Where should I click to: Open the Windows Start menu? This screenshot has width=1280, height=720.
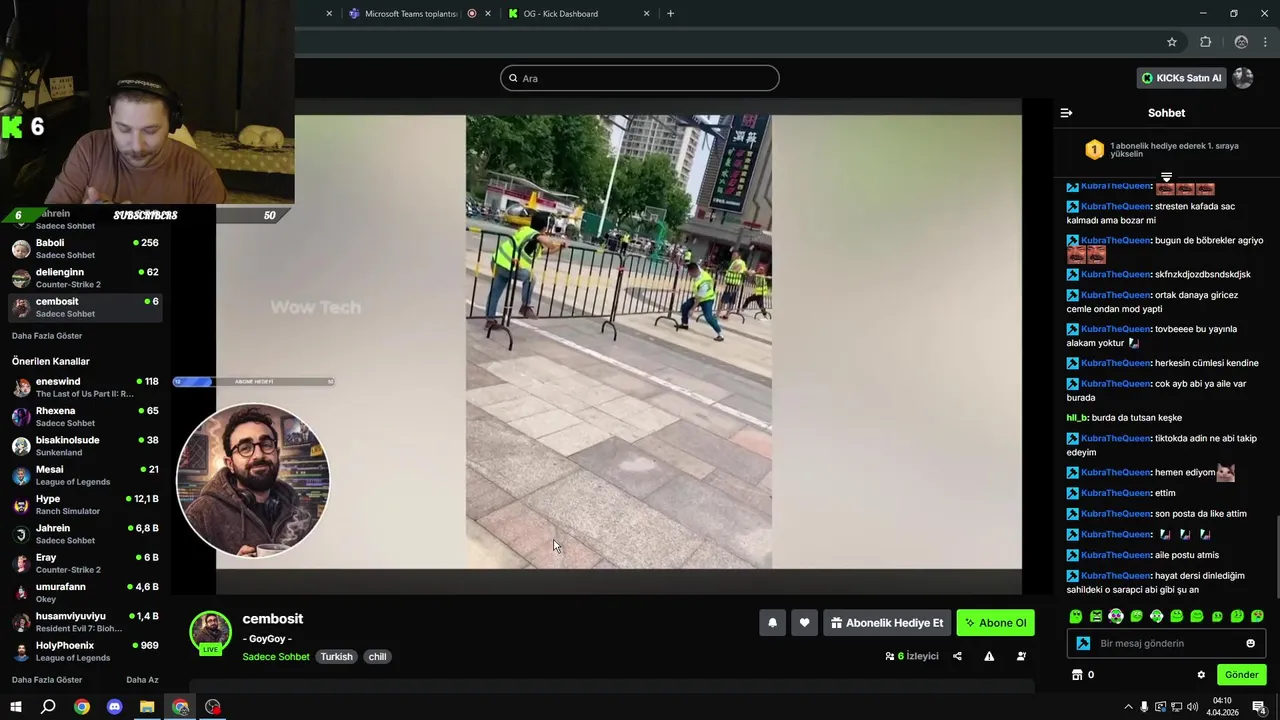pos(15,707)
